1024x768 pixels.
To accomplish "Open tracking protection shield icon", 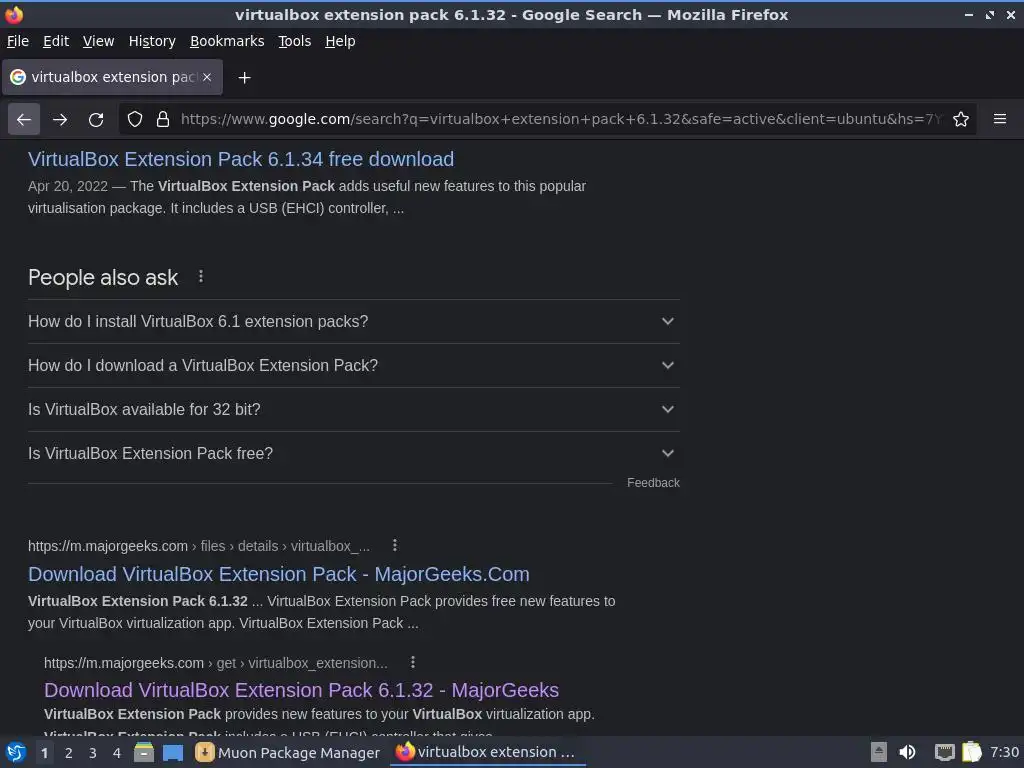I will pos(135,120).
